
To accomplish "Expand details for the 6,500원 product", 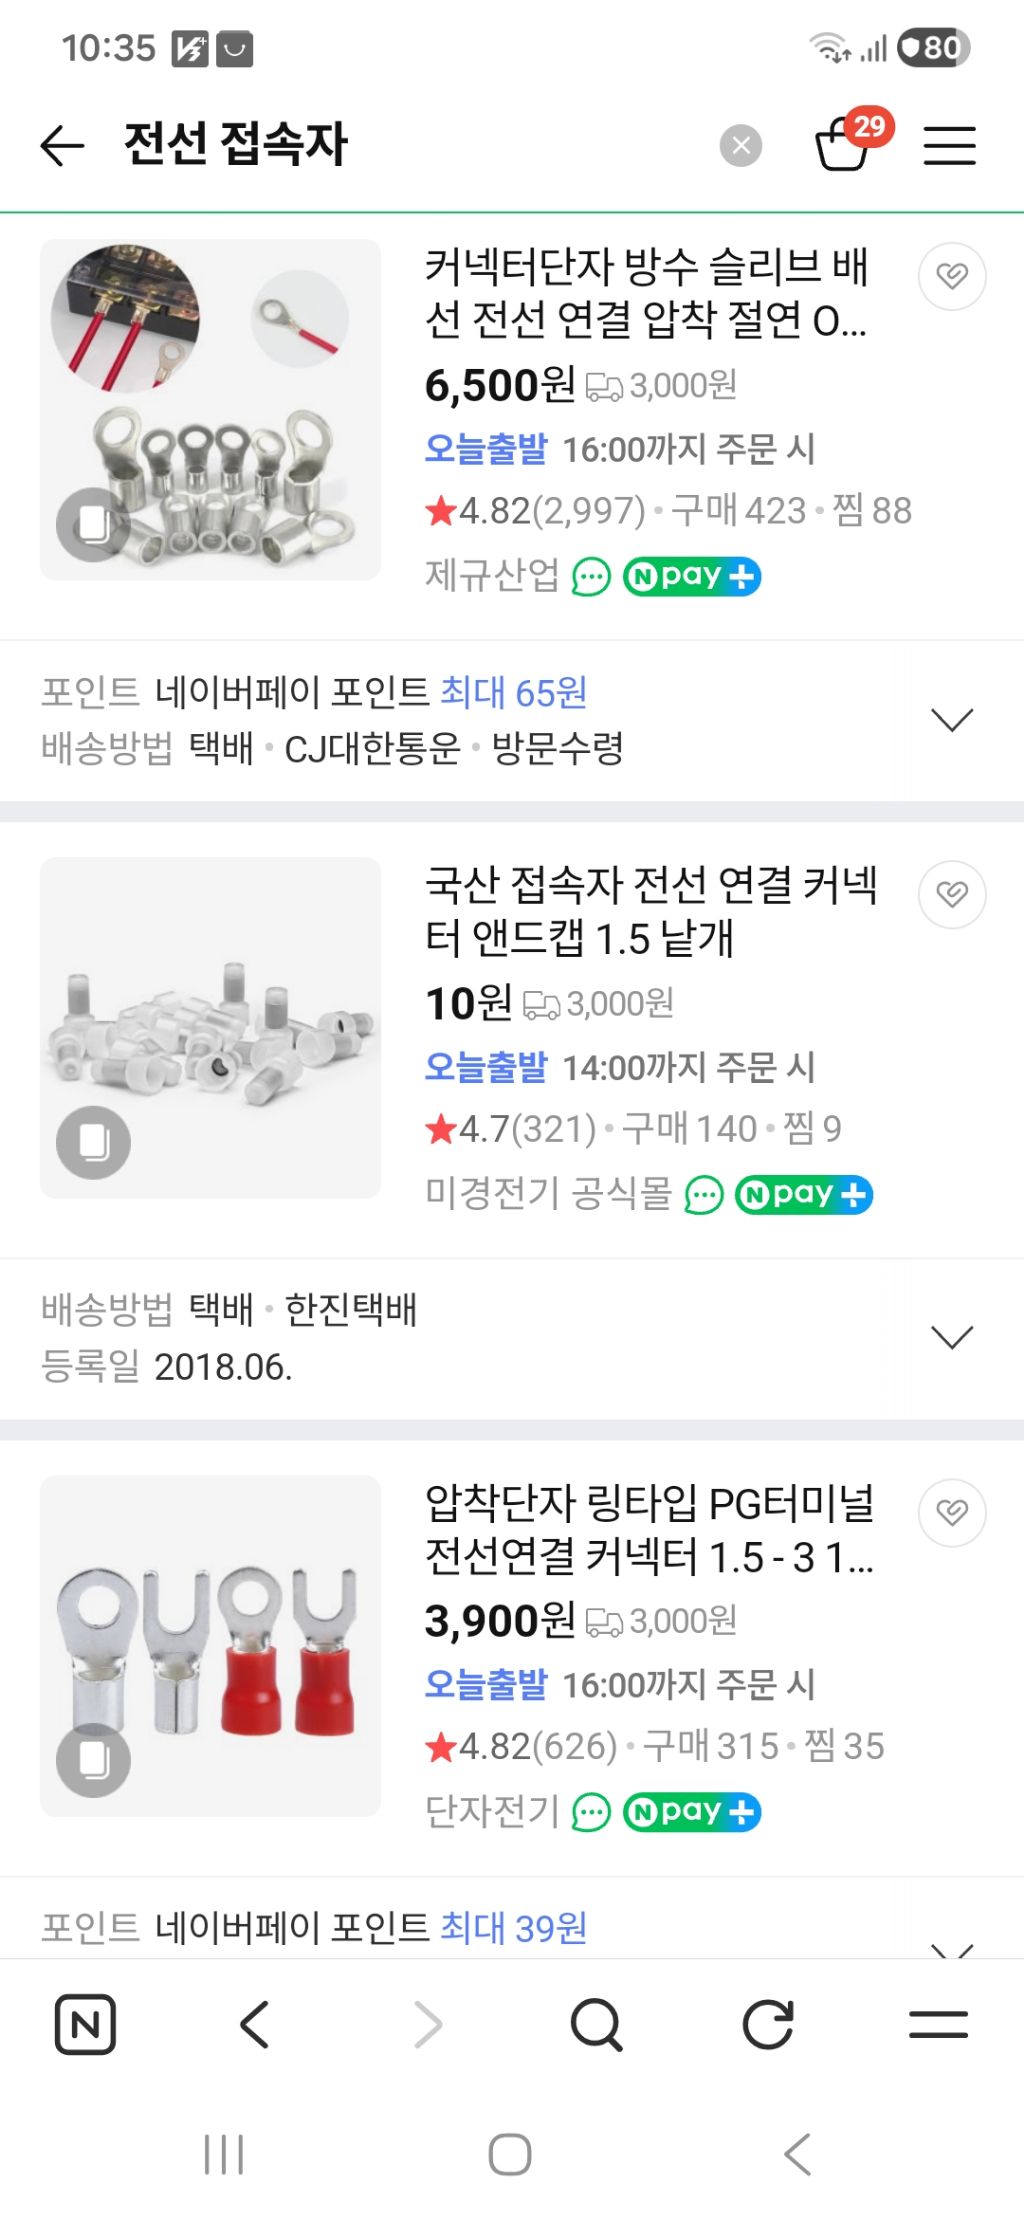I will coord(951,720).
